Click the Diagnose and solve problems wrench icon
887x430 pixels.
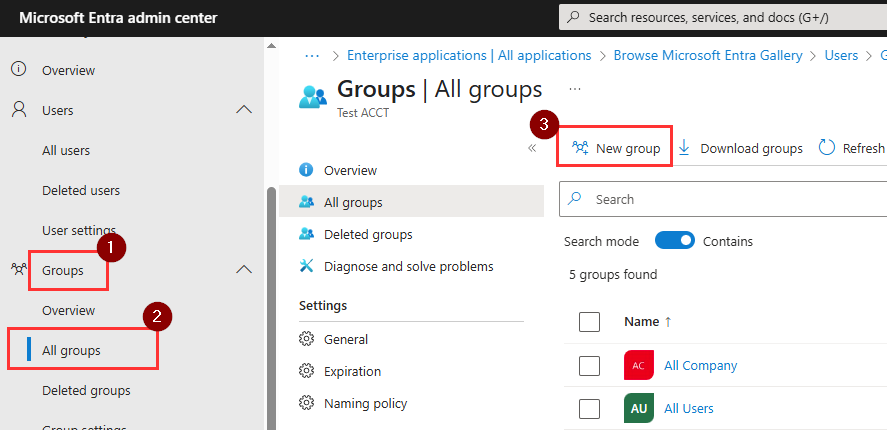(306, 265)
